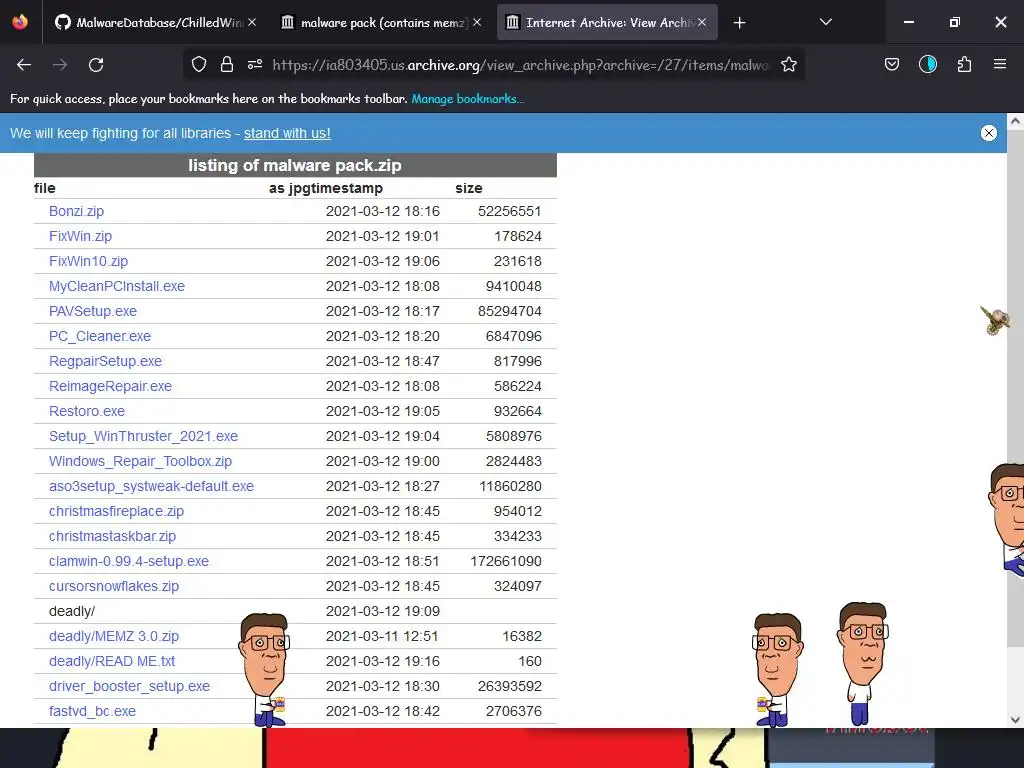Viewport: 1024px width, 768px height.
Task: Click the size column header
Action: pyautogui.click(x=468, y=188)
